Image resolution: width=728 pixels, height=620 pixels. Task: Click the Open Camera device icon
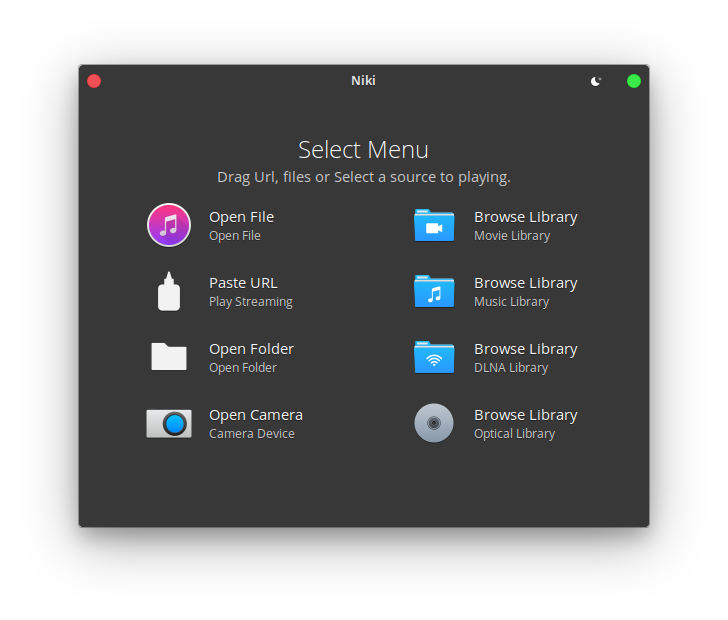pos(169,423)
